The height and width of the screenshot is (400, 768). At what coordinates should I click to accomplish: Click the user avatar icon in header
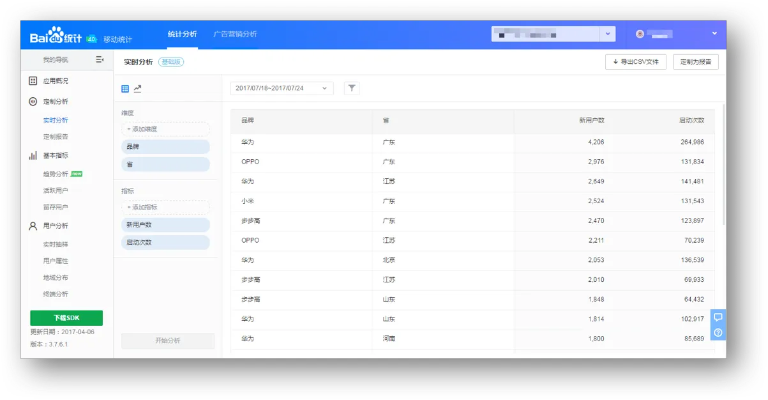(640, 34)
